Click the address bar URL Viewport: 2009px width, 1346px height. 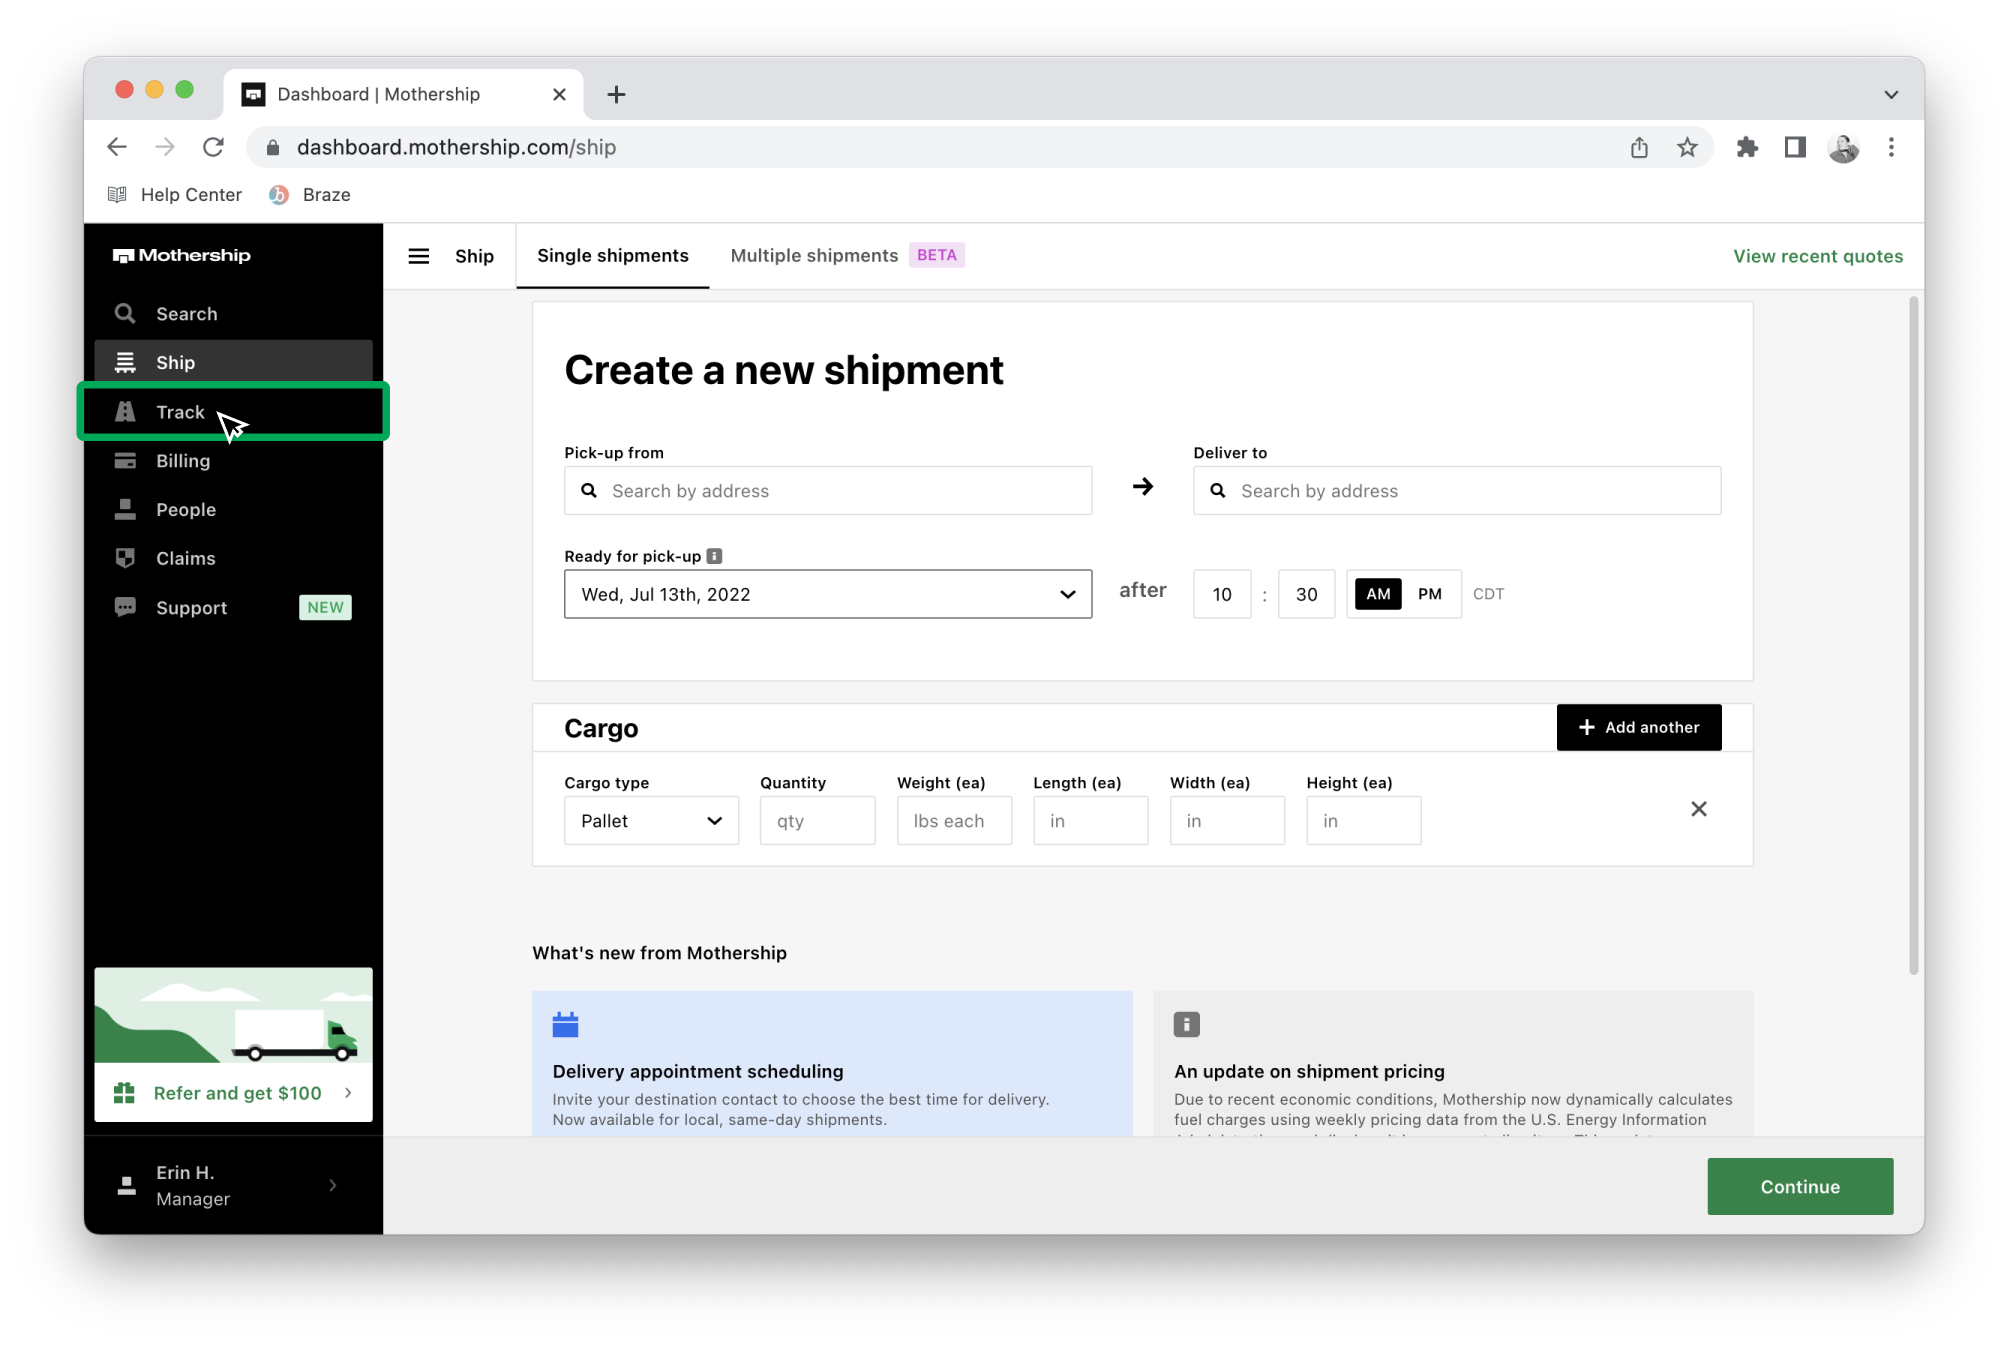[456, 147]
